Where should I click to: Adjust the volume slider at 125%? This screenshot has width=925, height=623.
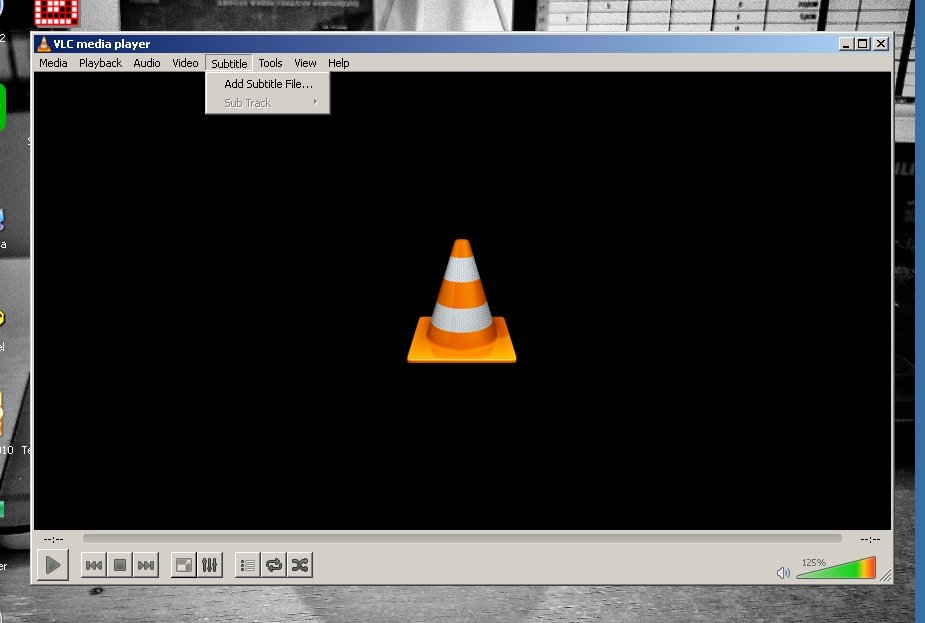[x=836, y=568]
